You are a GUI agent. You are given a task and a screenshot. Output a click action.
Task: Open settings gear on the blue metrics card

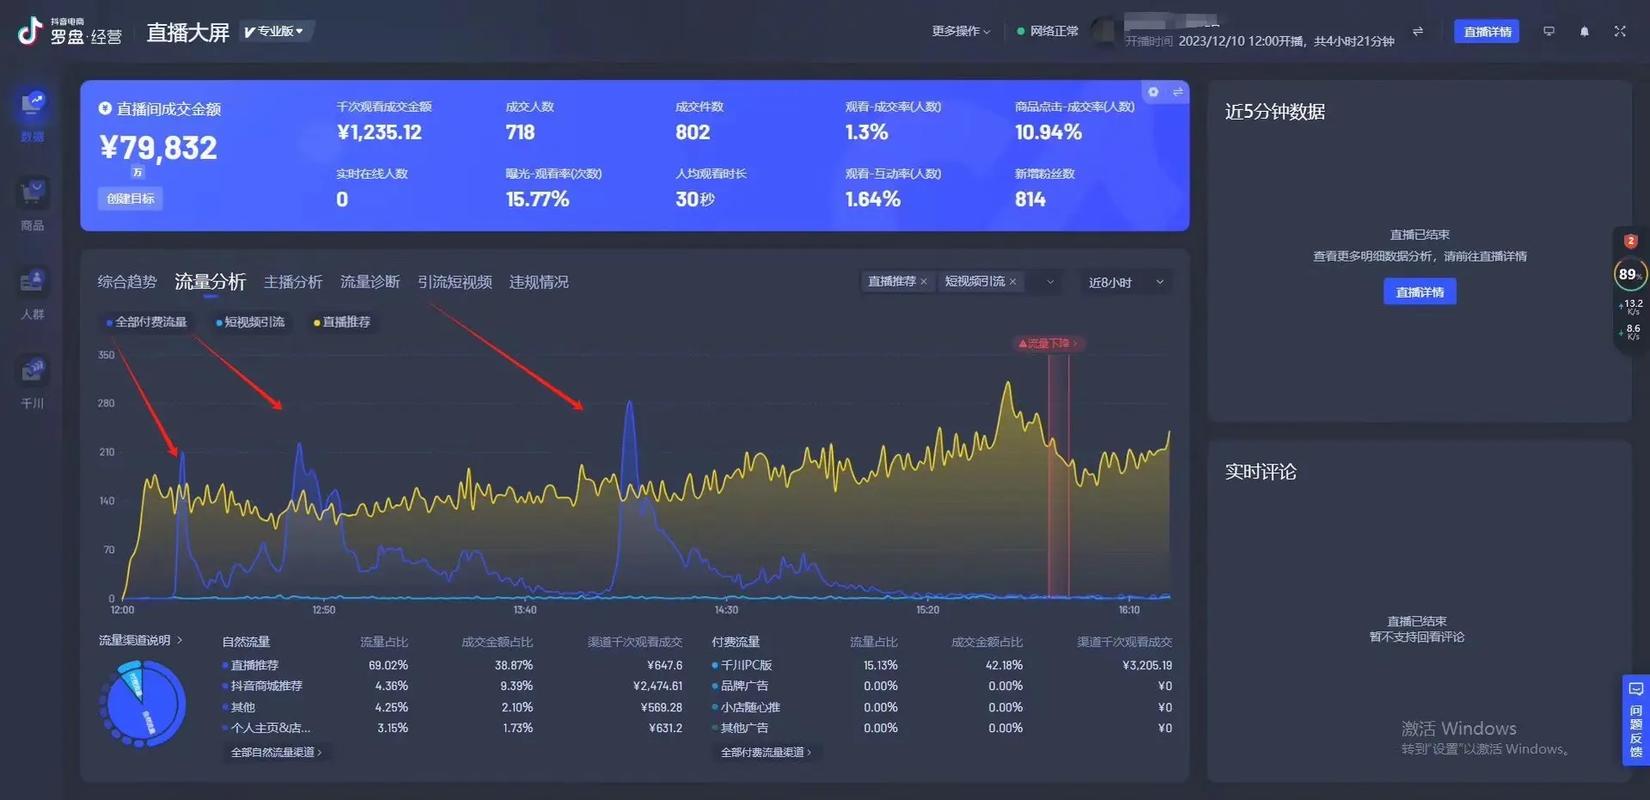point(1153,92)
